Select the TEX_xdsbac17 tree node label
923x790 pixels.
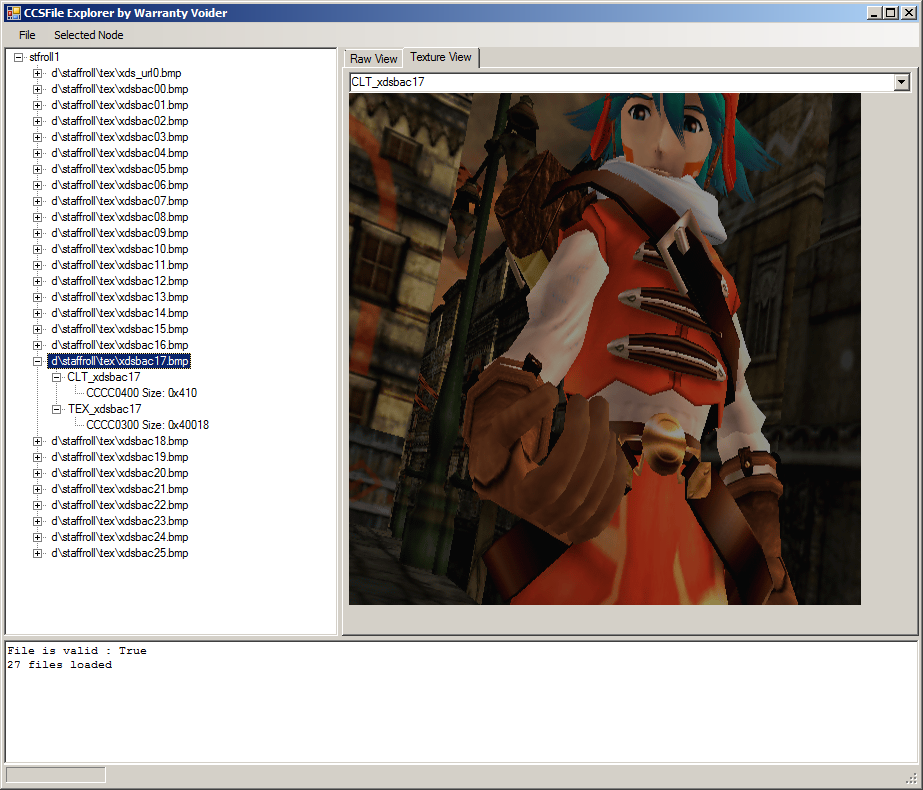tap(104, 409)
